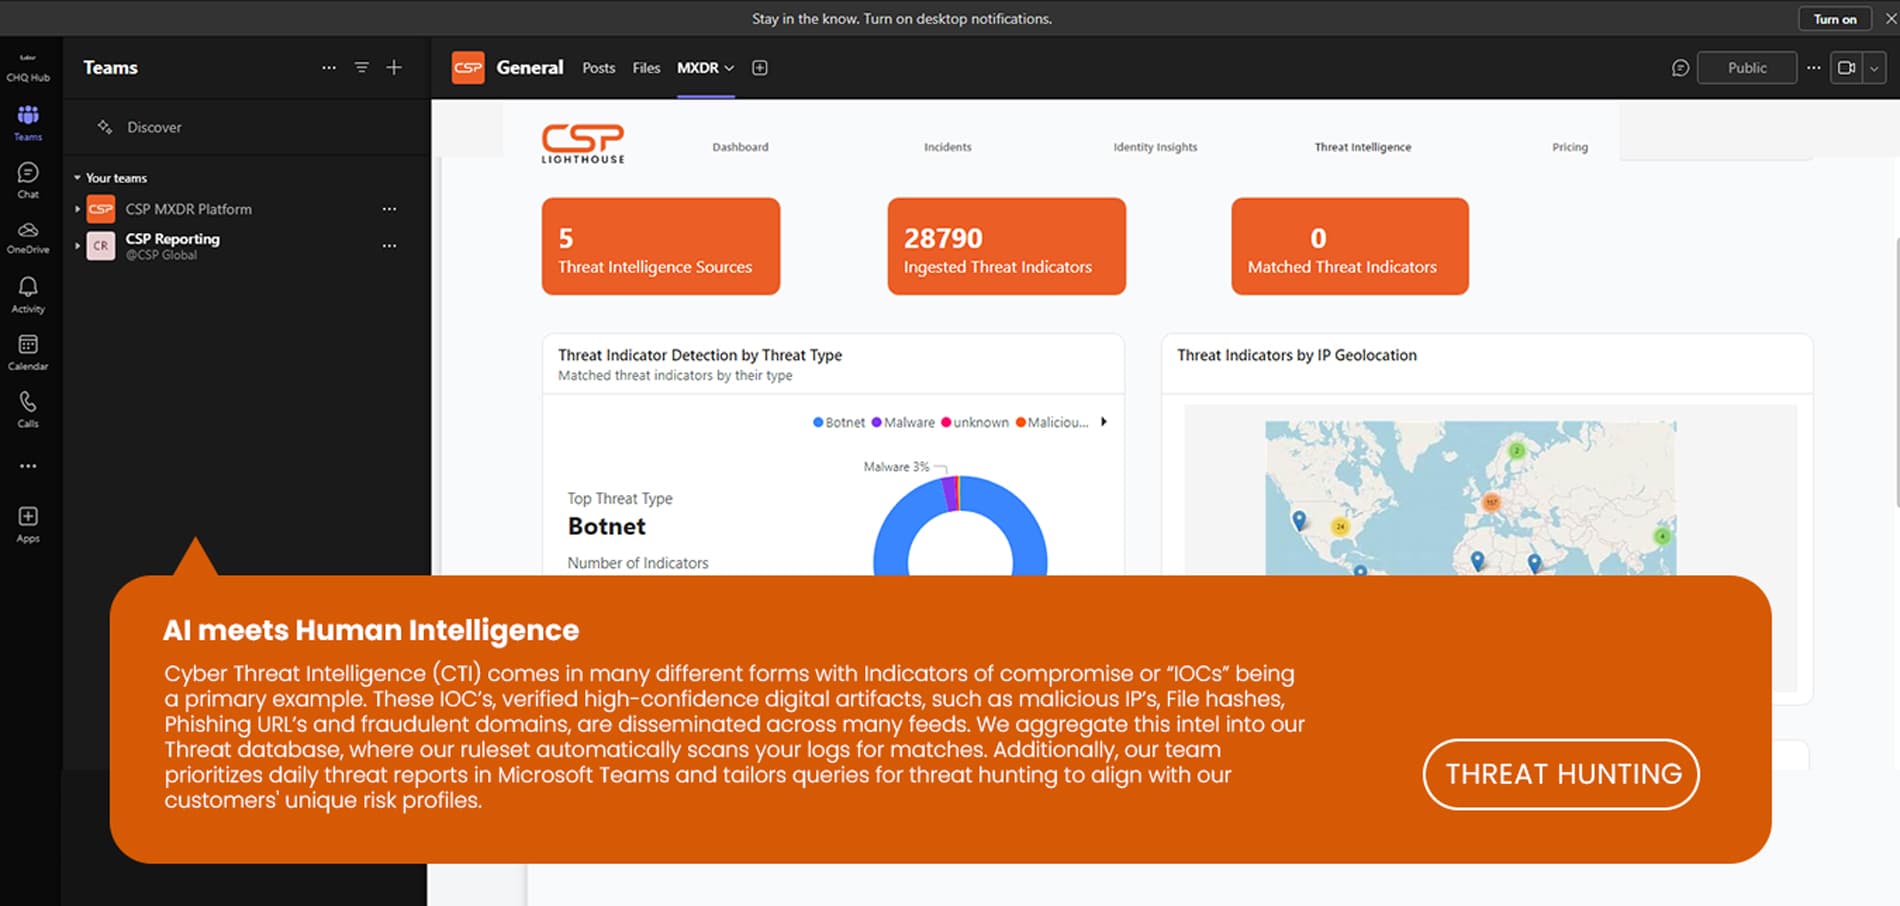Open more options for CSP Reporting

pyautogui.click(x=389, y=245)
